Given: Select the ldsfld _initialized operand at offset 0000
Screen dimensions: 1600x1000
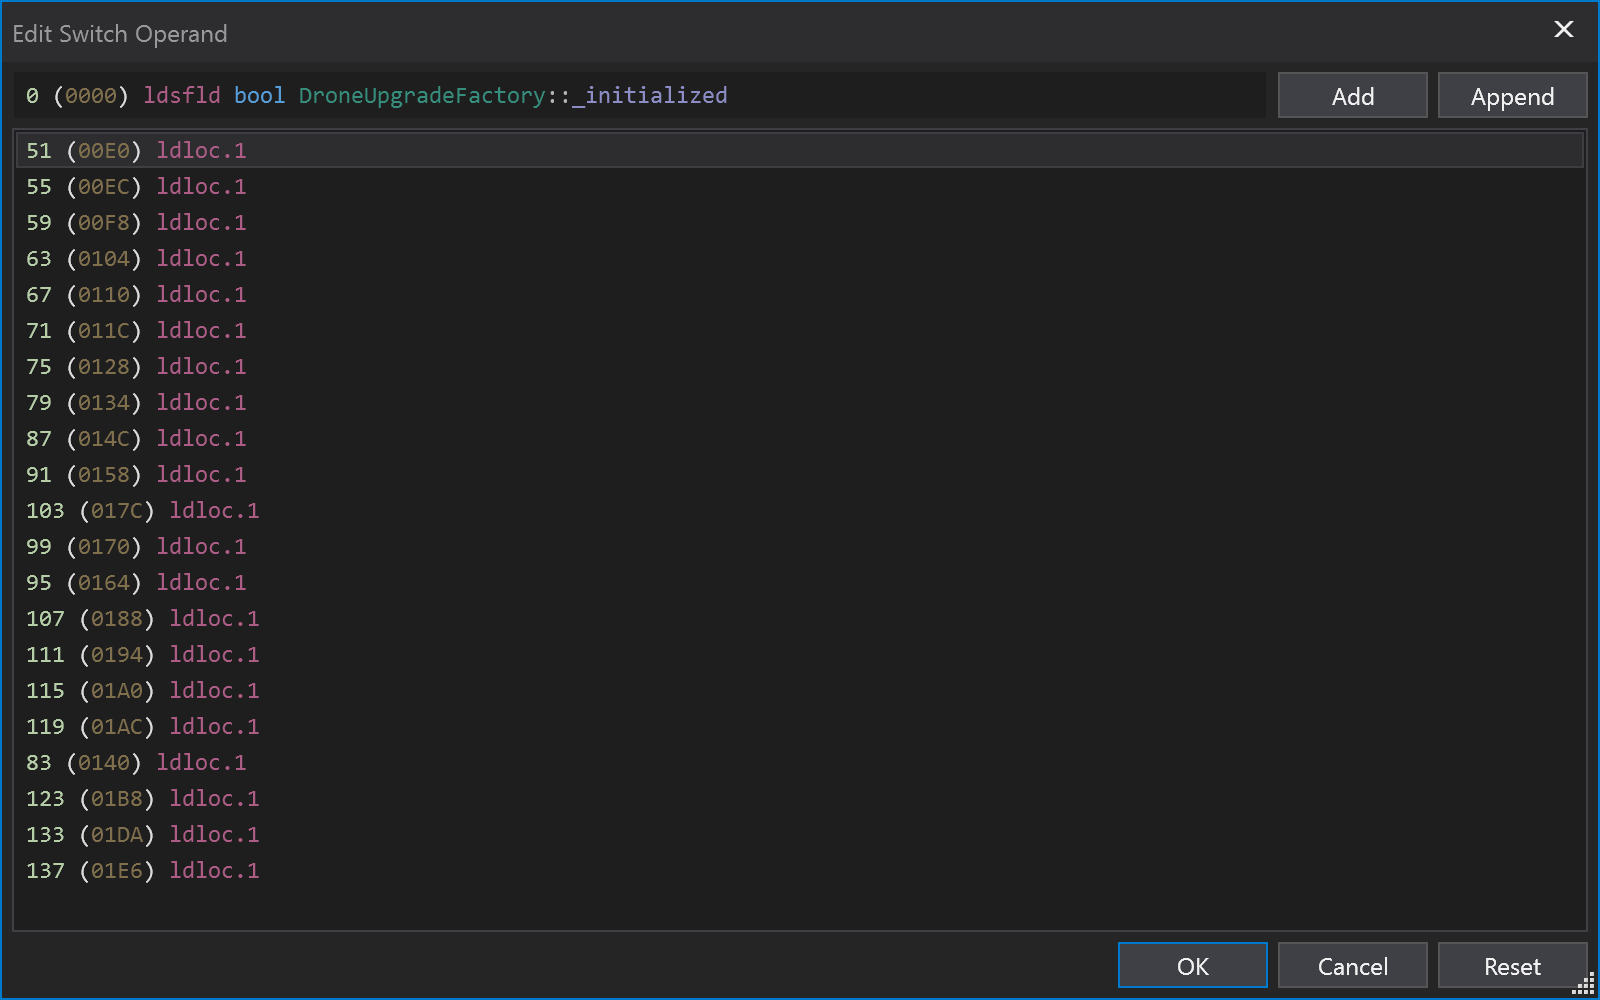Looking at the screenshot, I should [x=400, y=95].
